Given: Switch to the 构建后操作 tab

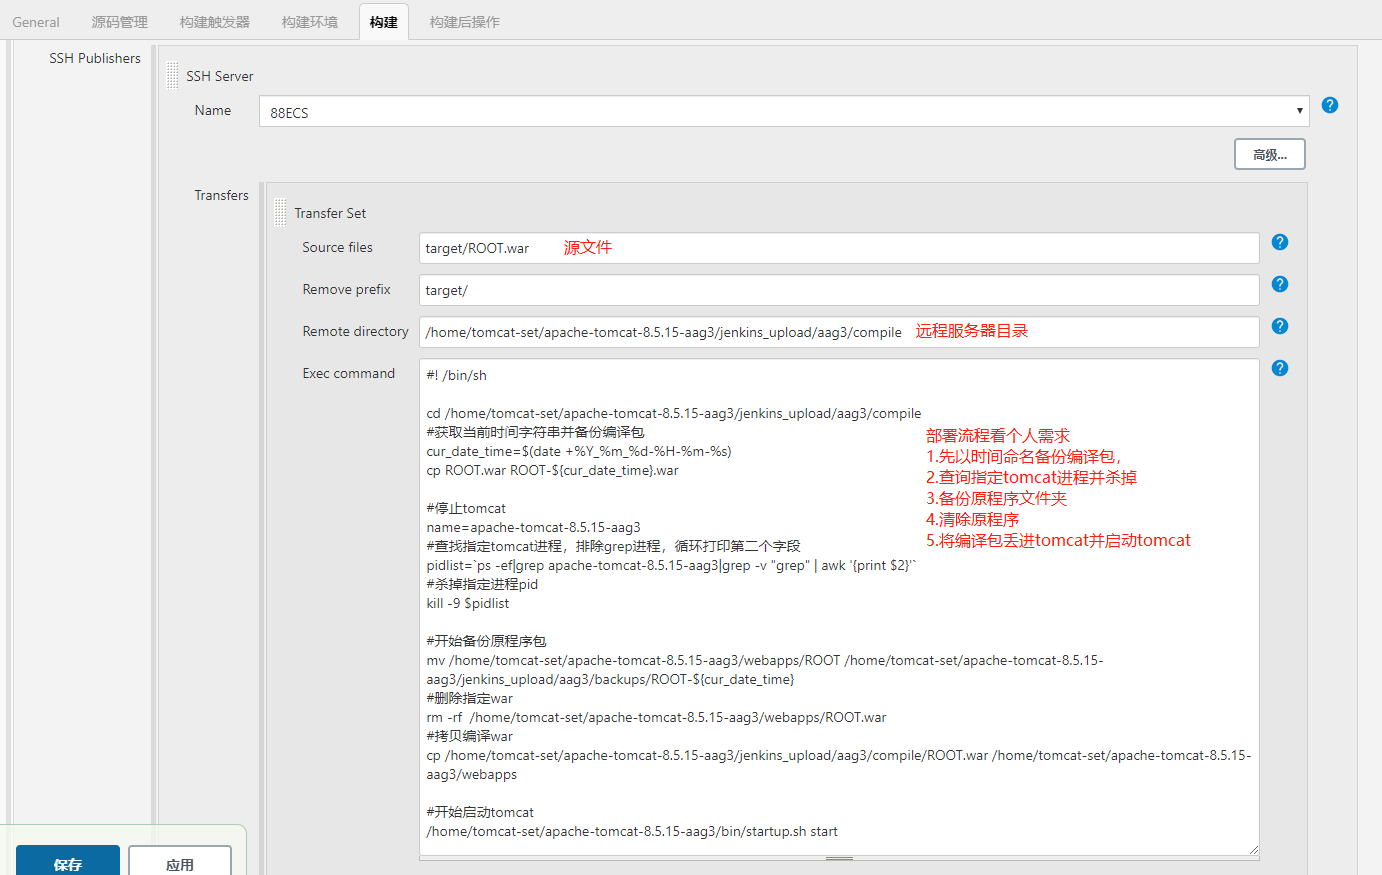Looking at the screenshot, I should (x=464, y=21).
